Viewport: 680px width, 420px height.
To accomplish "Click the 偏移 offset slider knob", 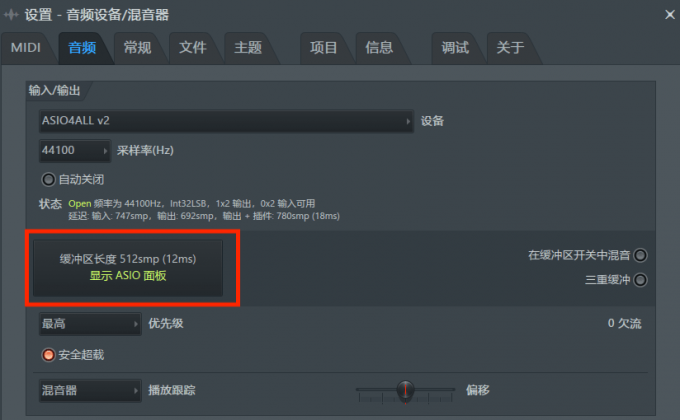I will tap(405, 390).
